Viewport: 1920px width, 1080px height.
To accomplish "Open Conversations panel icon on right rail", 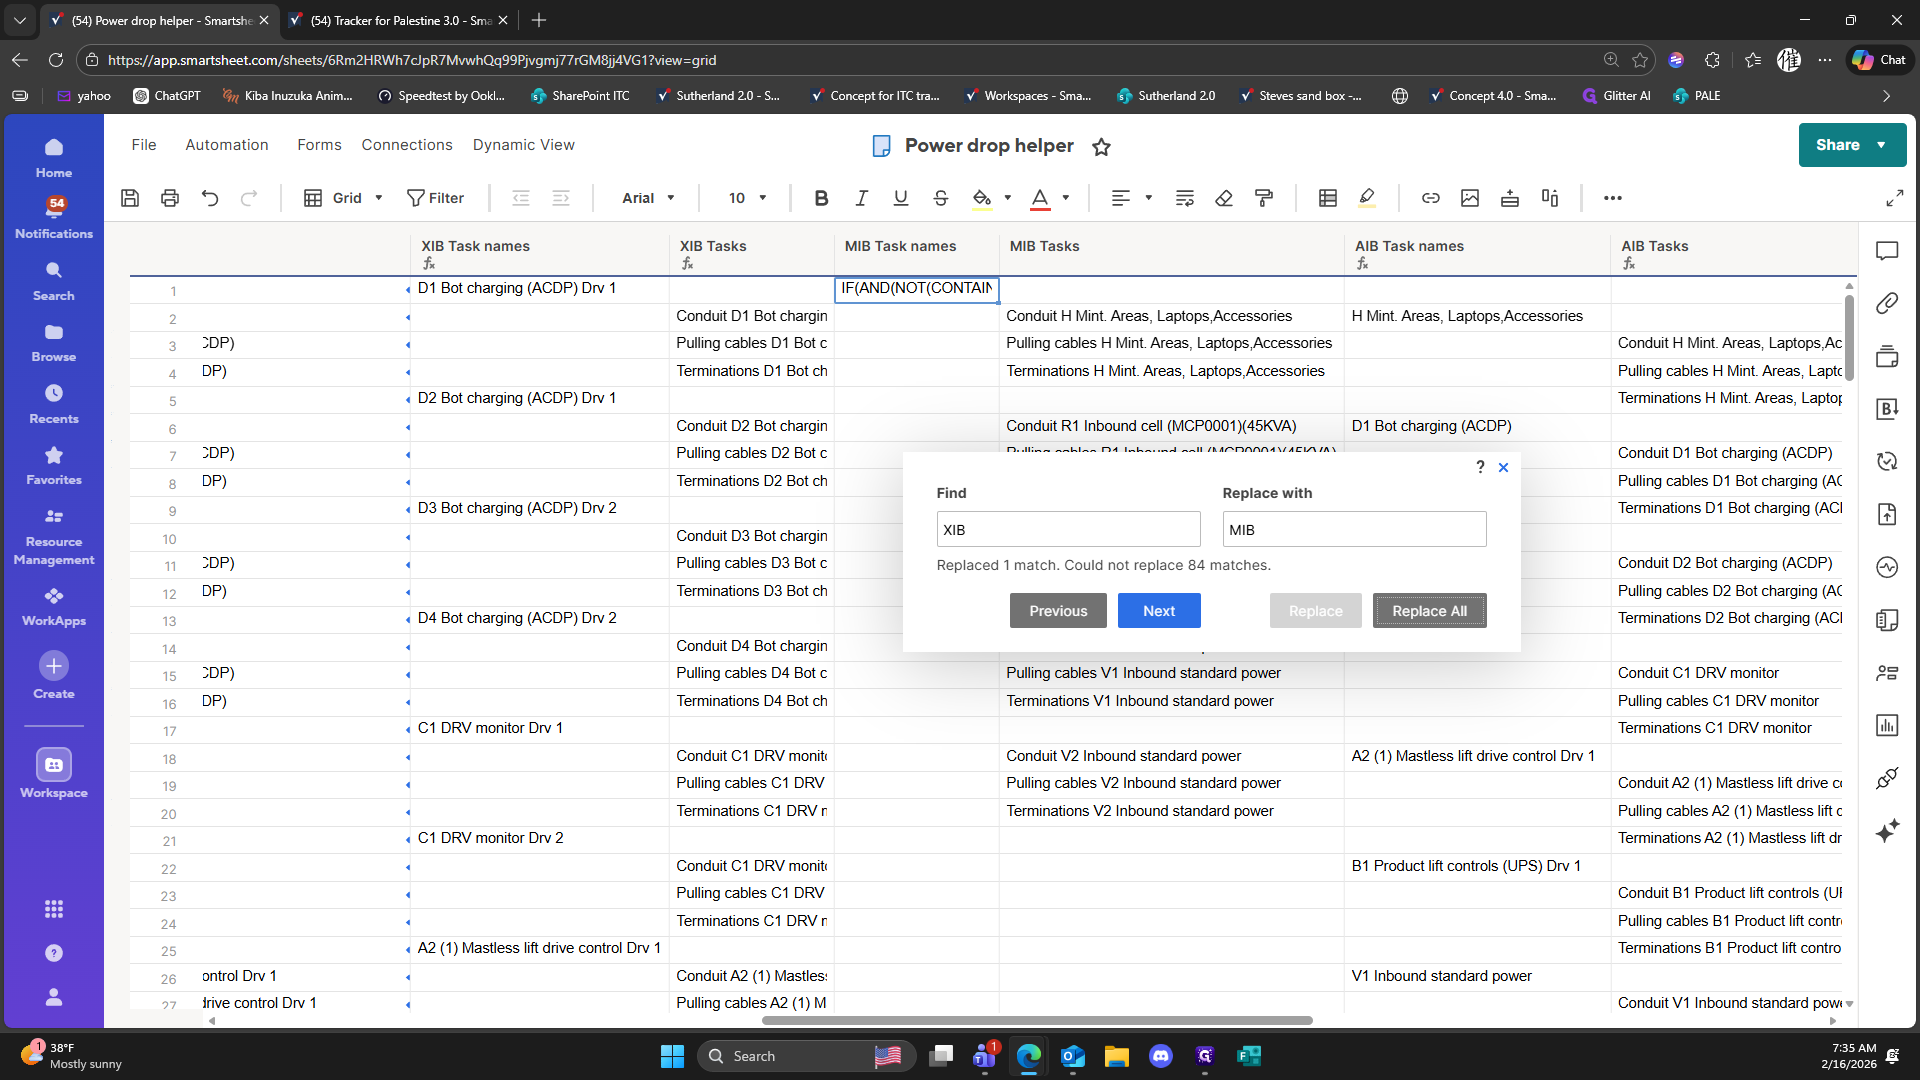I will [x=1887, y=251].
